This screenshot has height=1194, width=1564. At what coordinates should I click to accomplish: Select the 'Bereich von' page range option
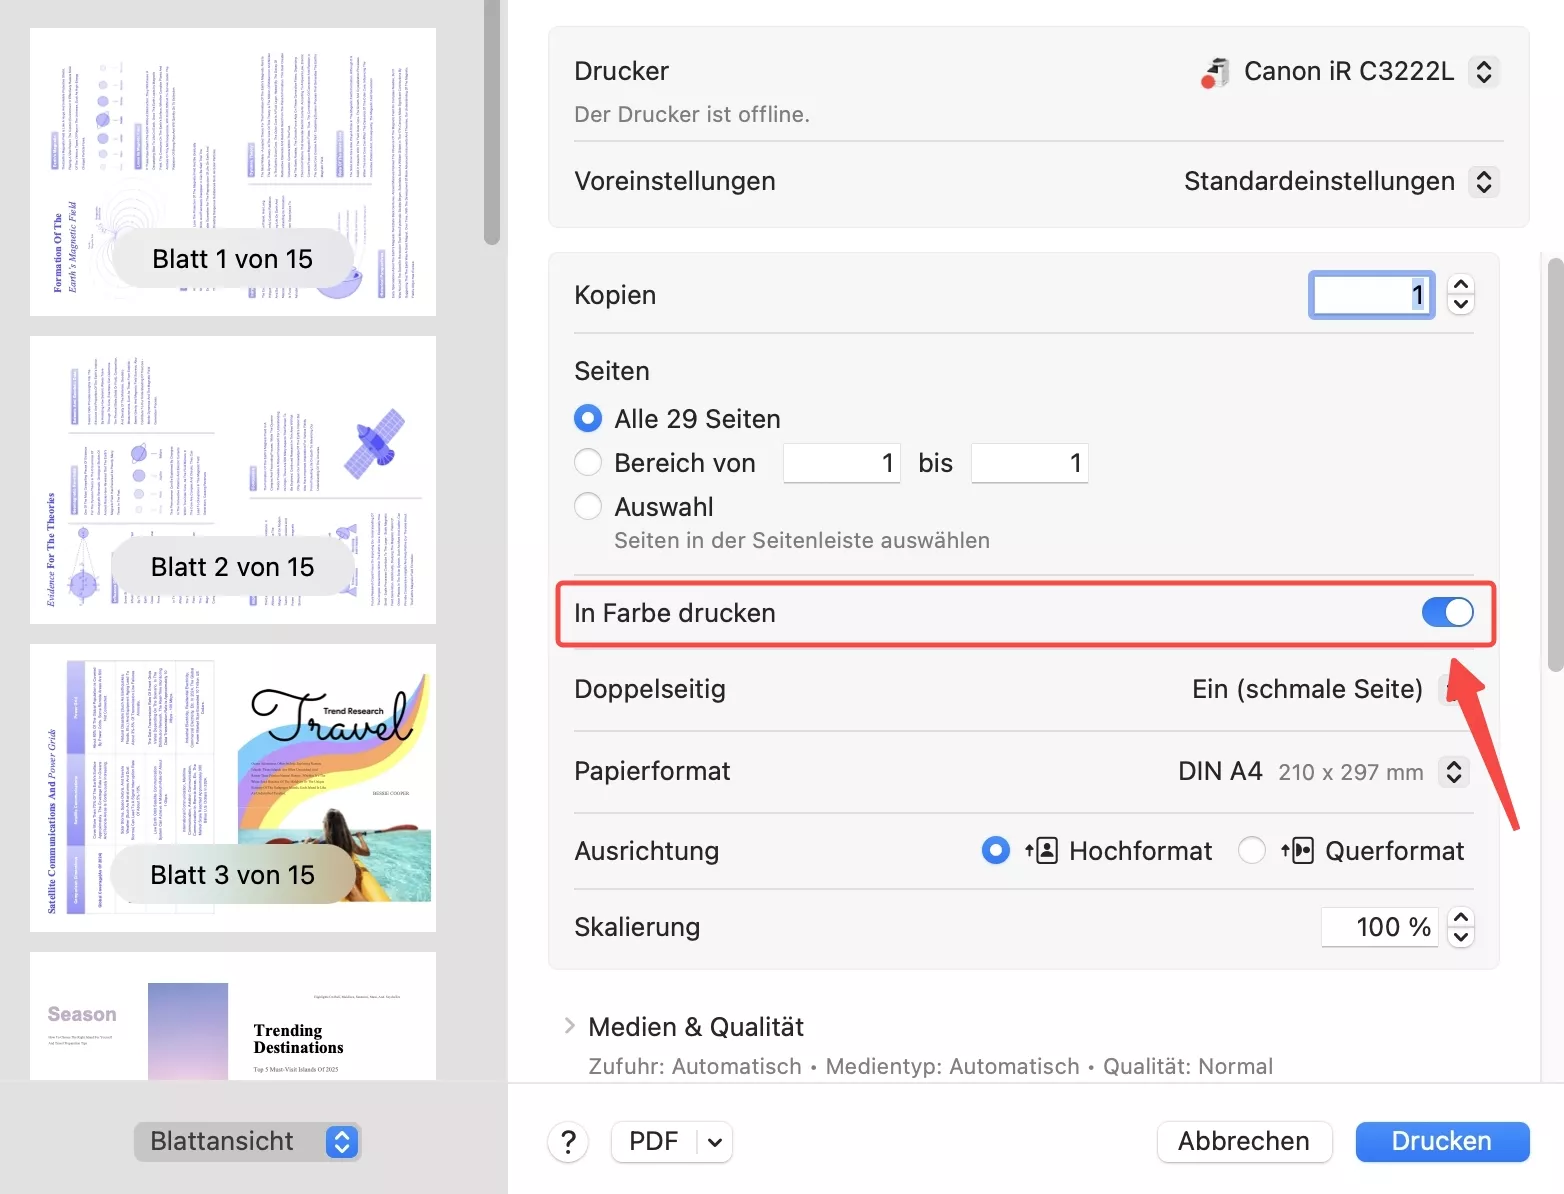(588, 462)
